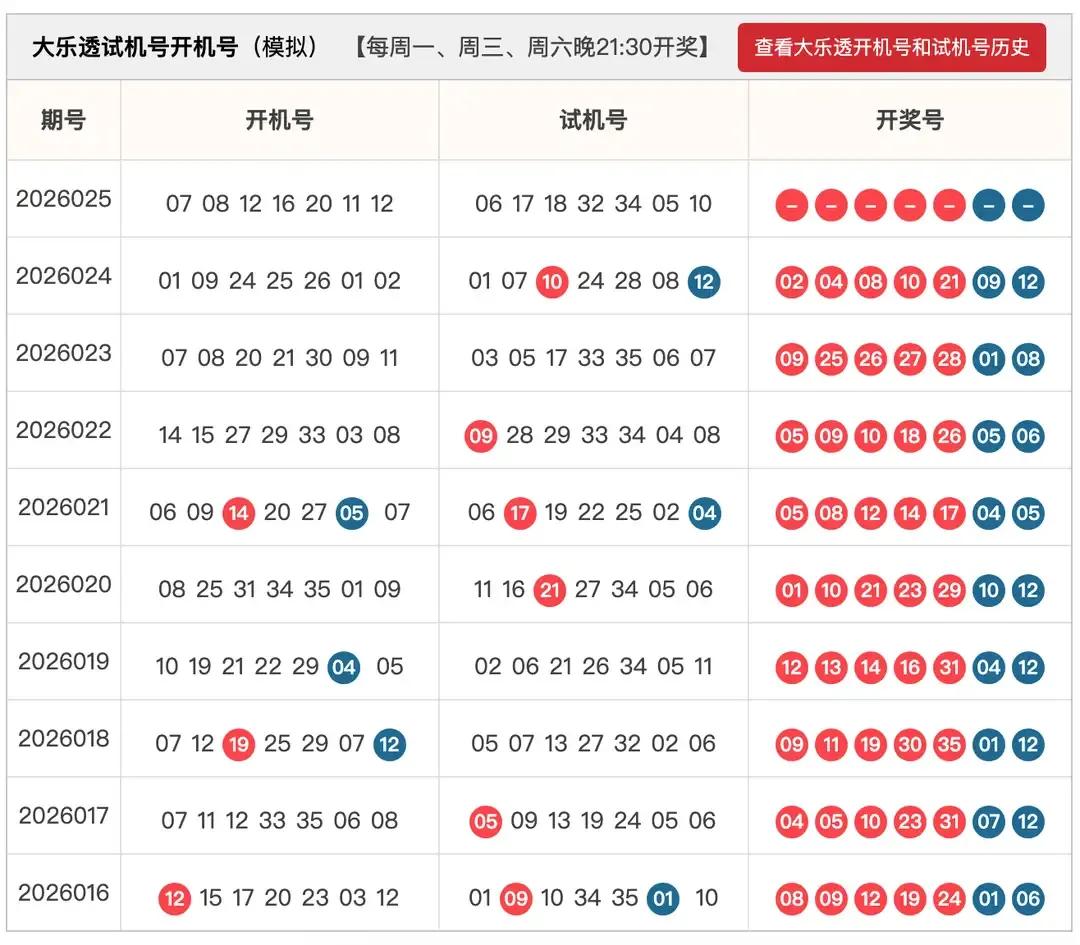Click the first dash placeholder ball of 2026025
The height and width of the screenshot is (945, 1080).
(x=791, y=205)
